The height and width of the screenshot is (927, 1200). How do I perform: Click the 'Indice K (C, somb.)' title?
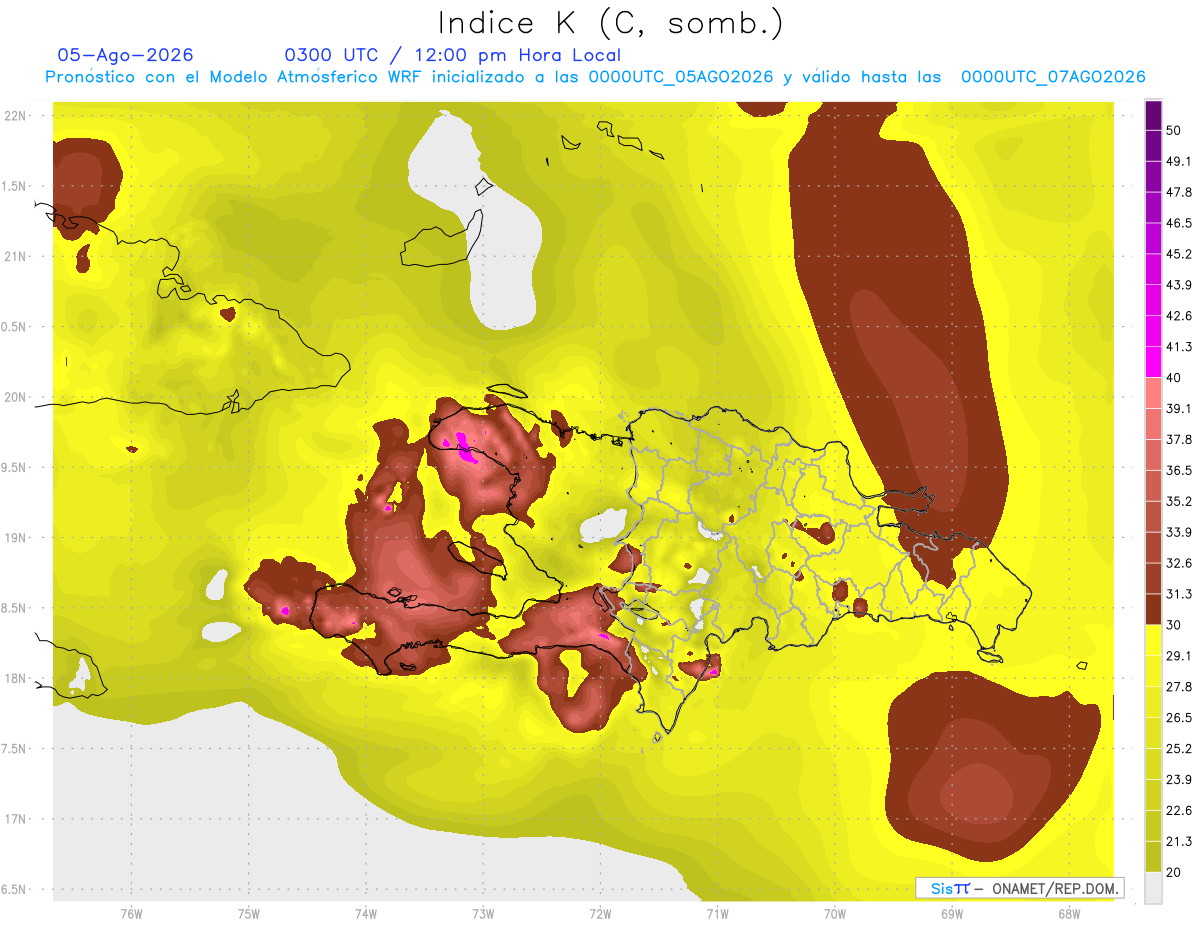coord(611,23)
